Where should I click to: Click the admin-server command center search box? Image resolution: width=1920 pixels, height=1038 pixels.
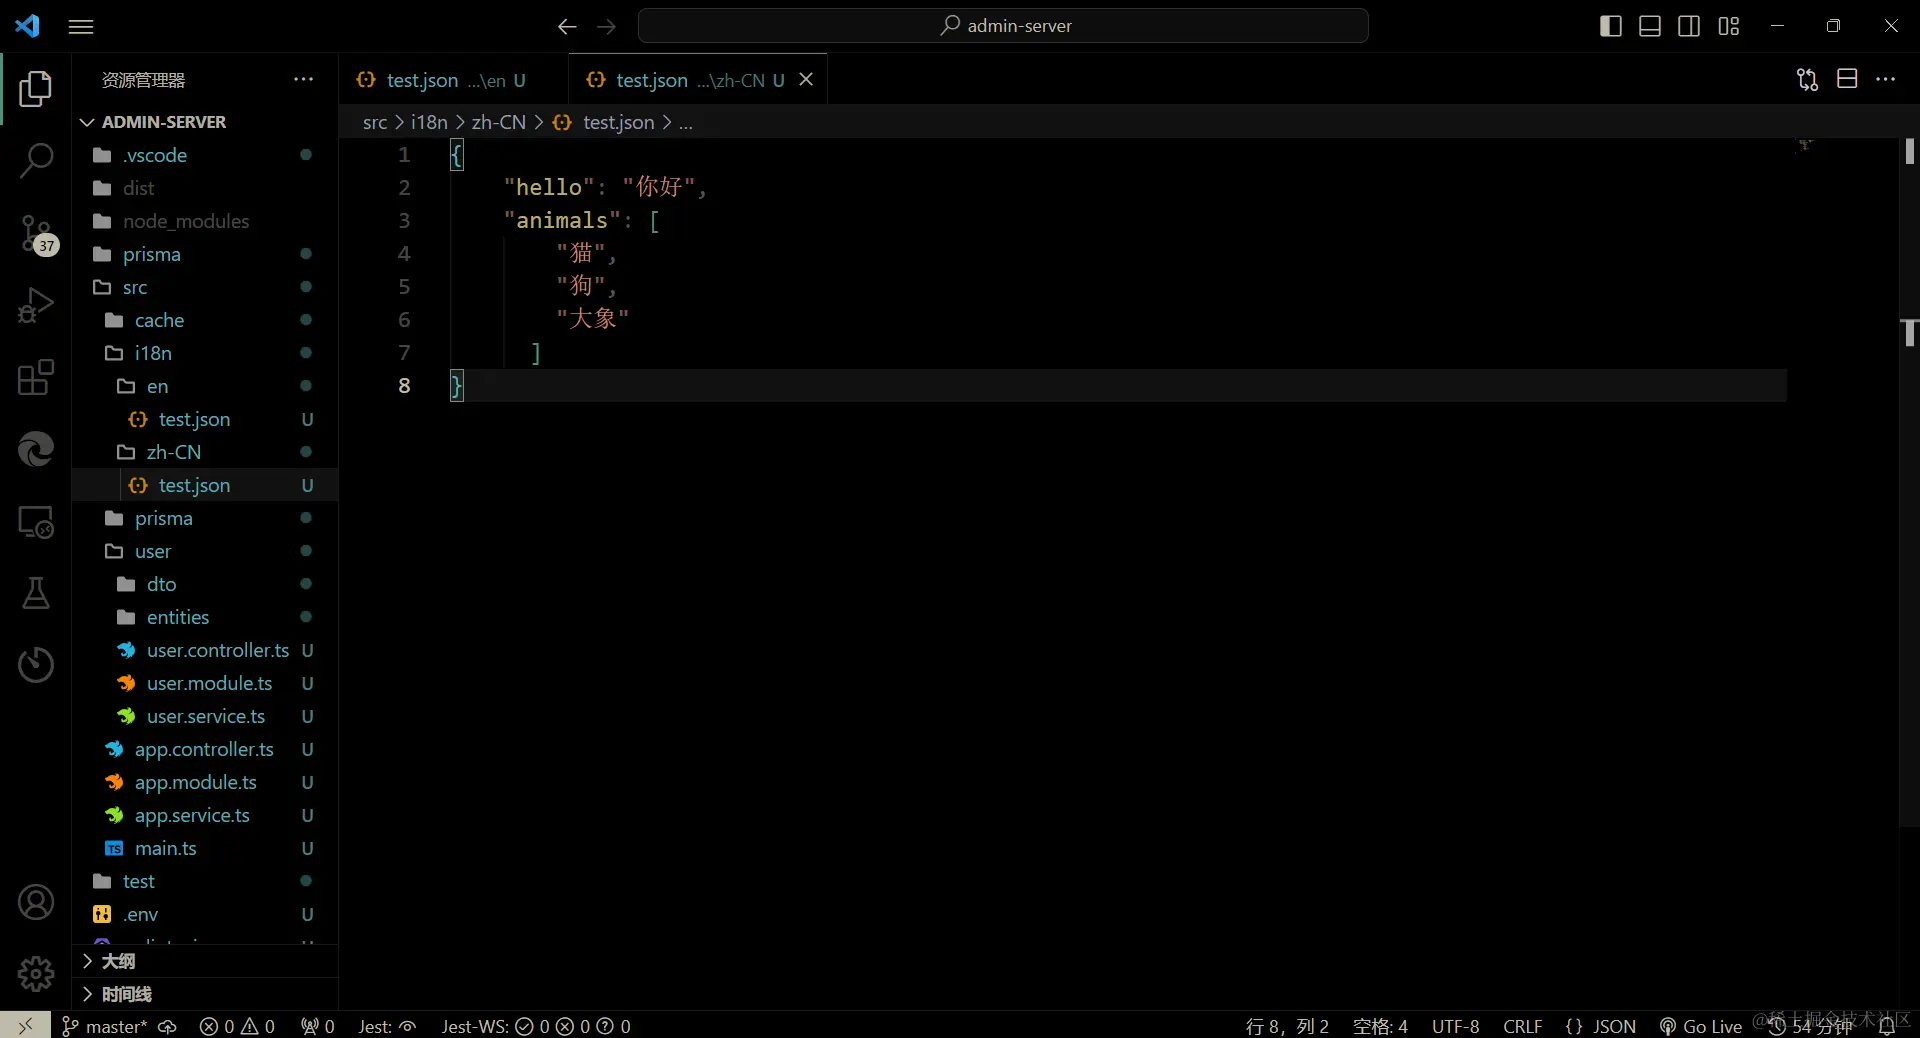1003,26
